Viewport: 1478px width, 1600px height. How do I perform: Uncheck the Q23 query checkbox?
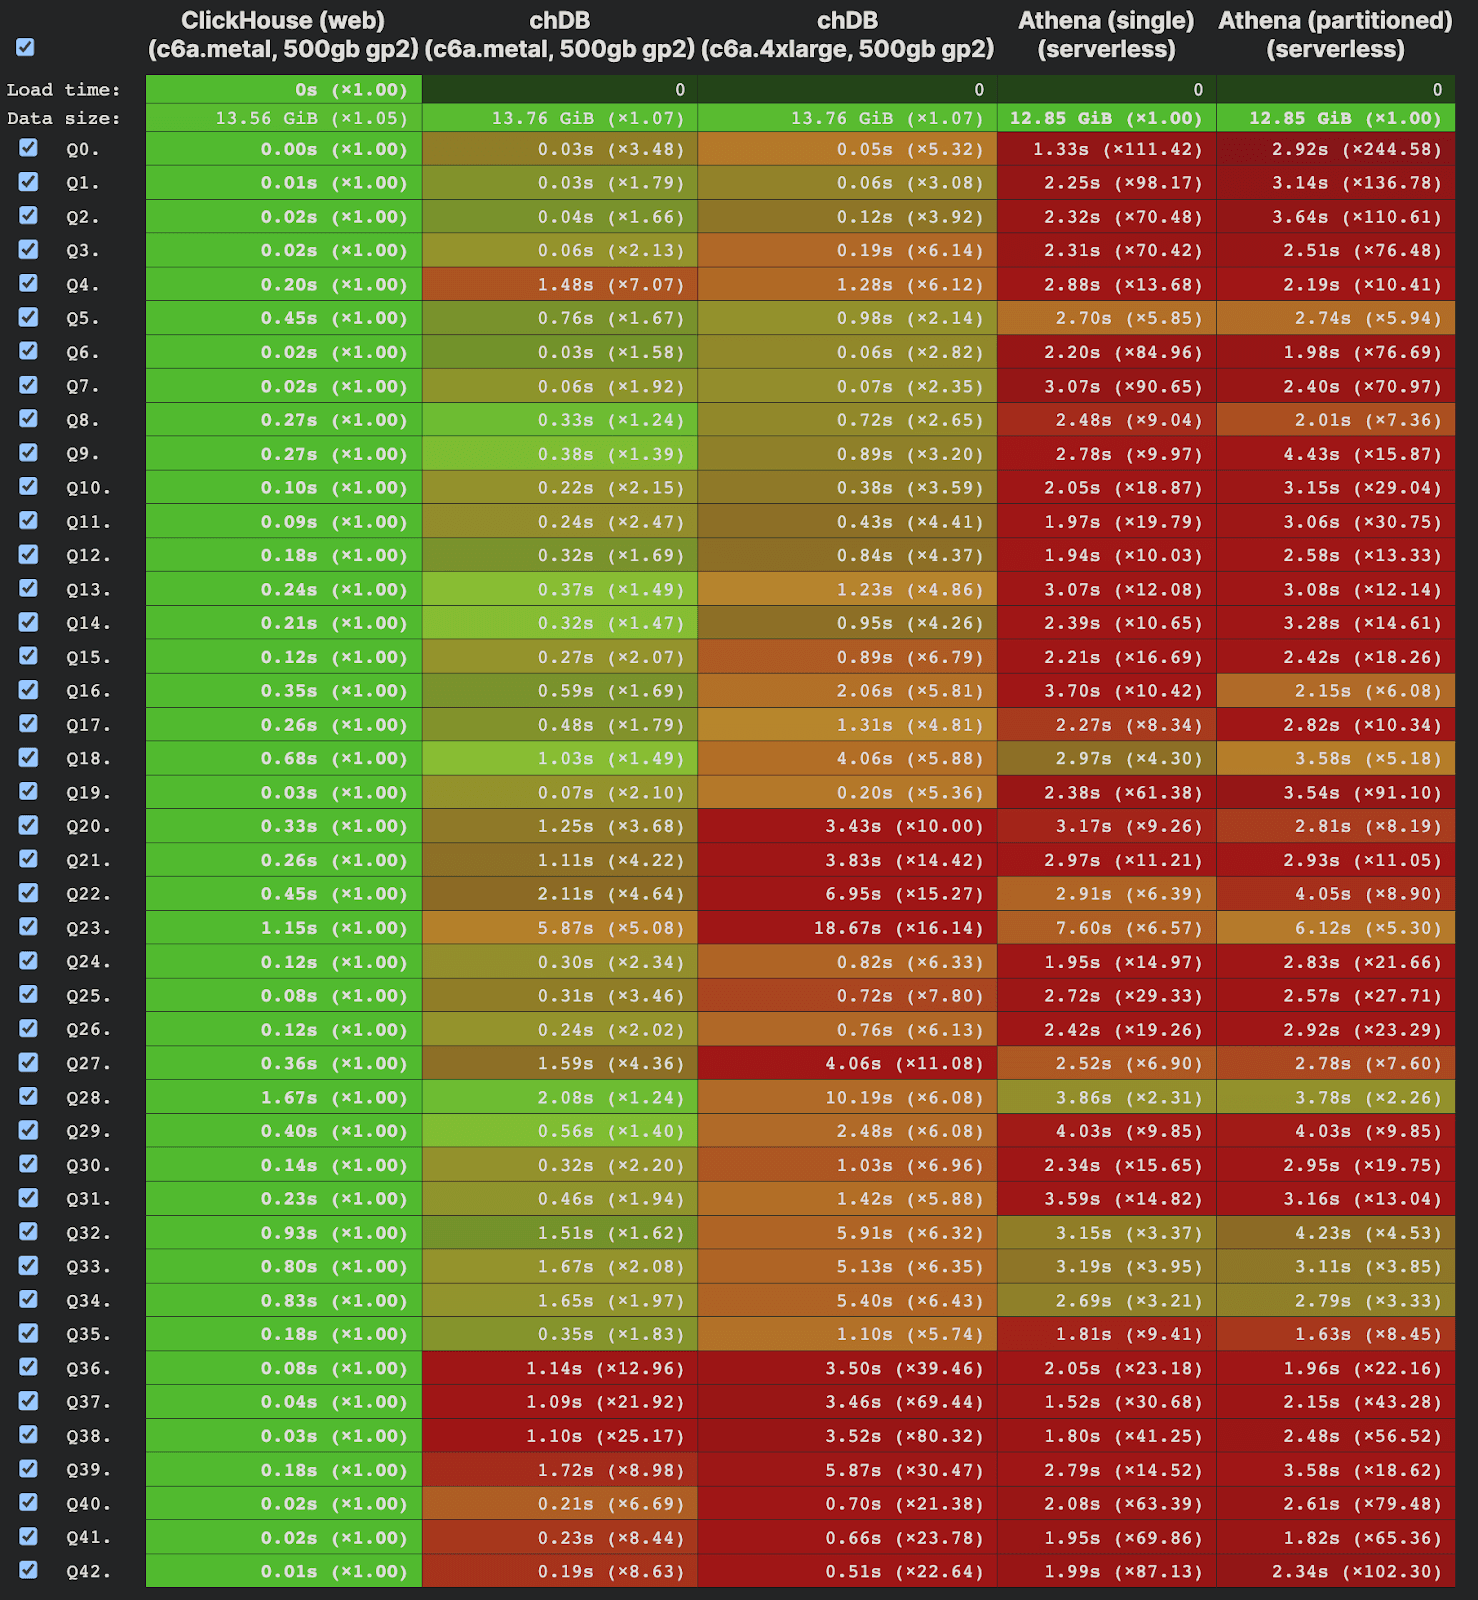tap(28, 927)
